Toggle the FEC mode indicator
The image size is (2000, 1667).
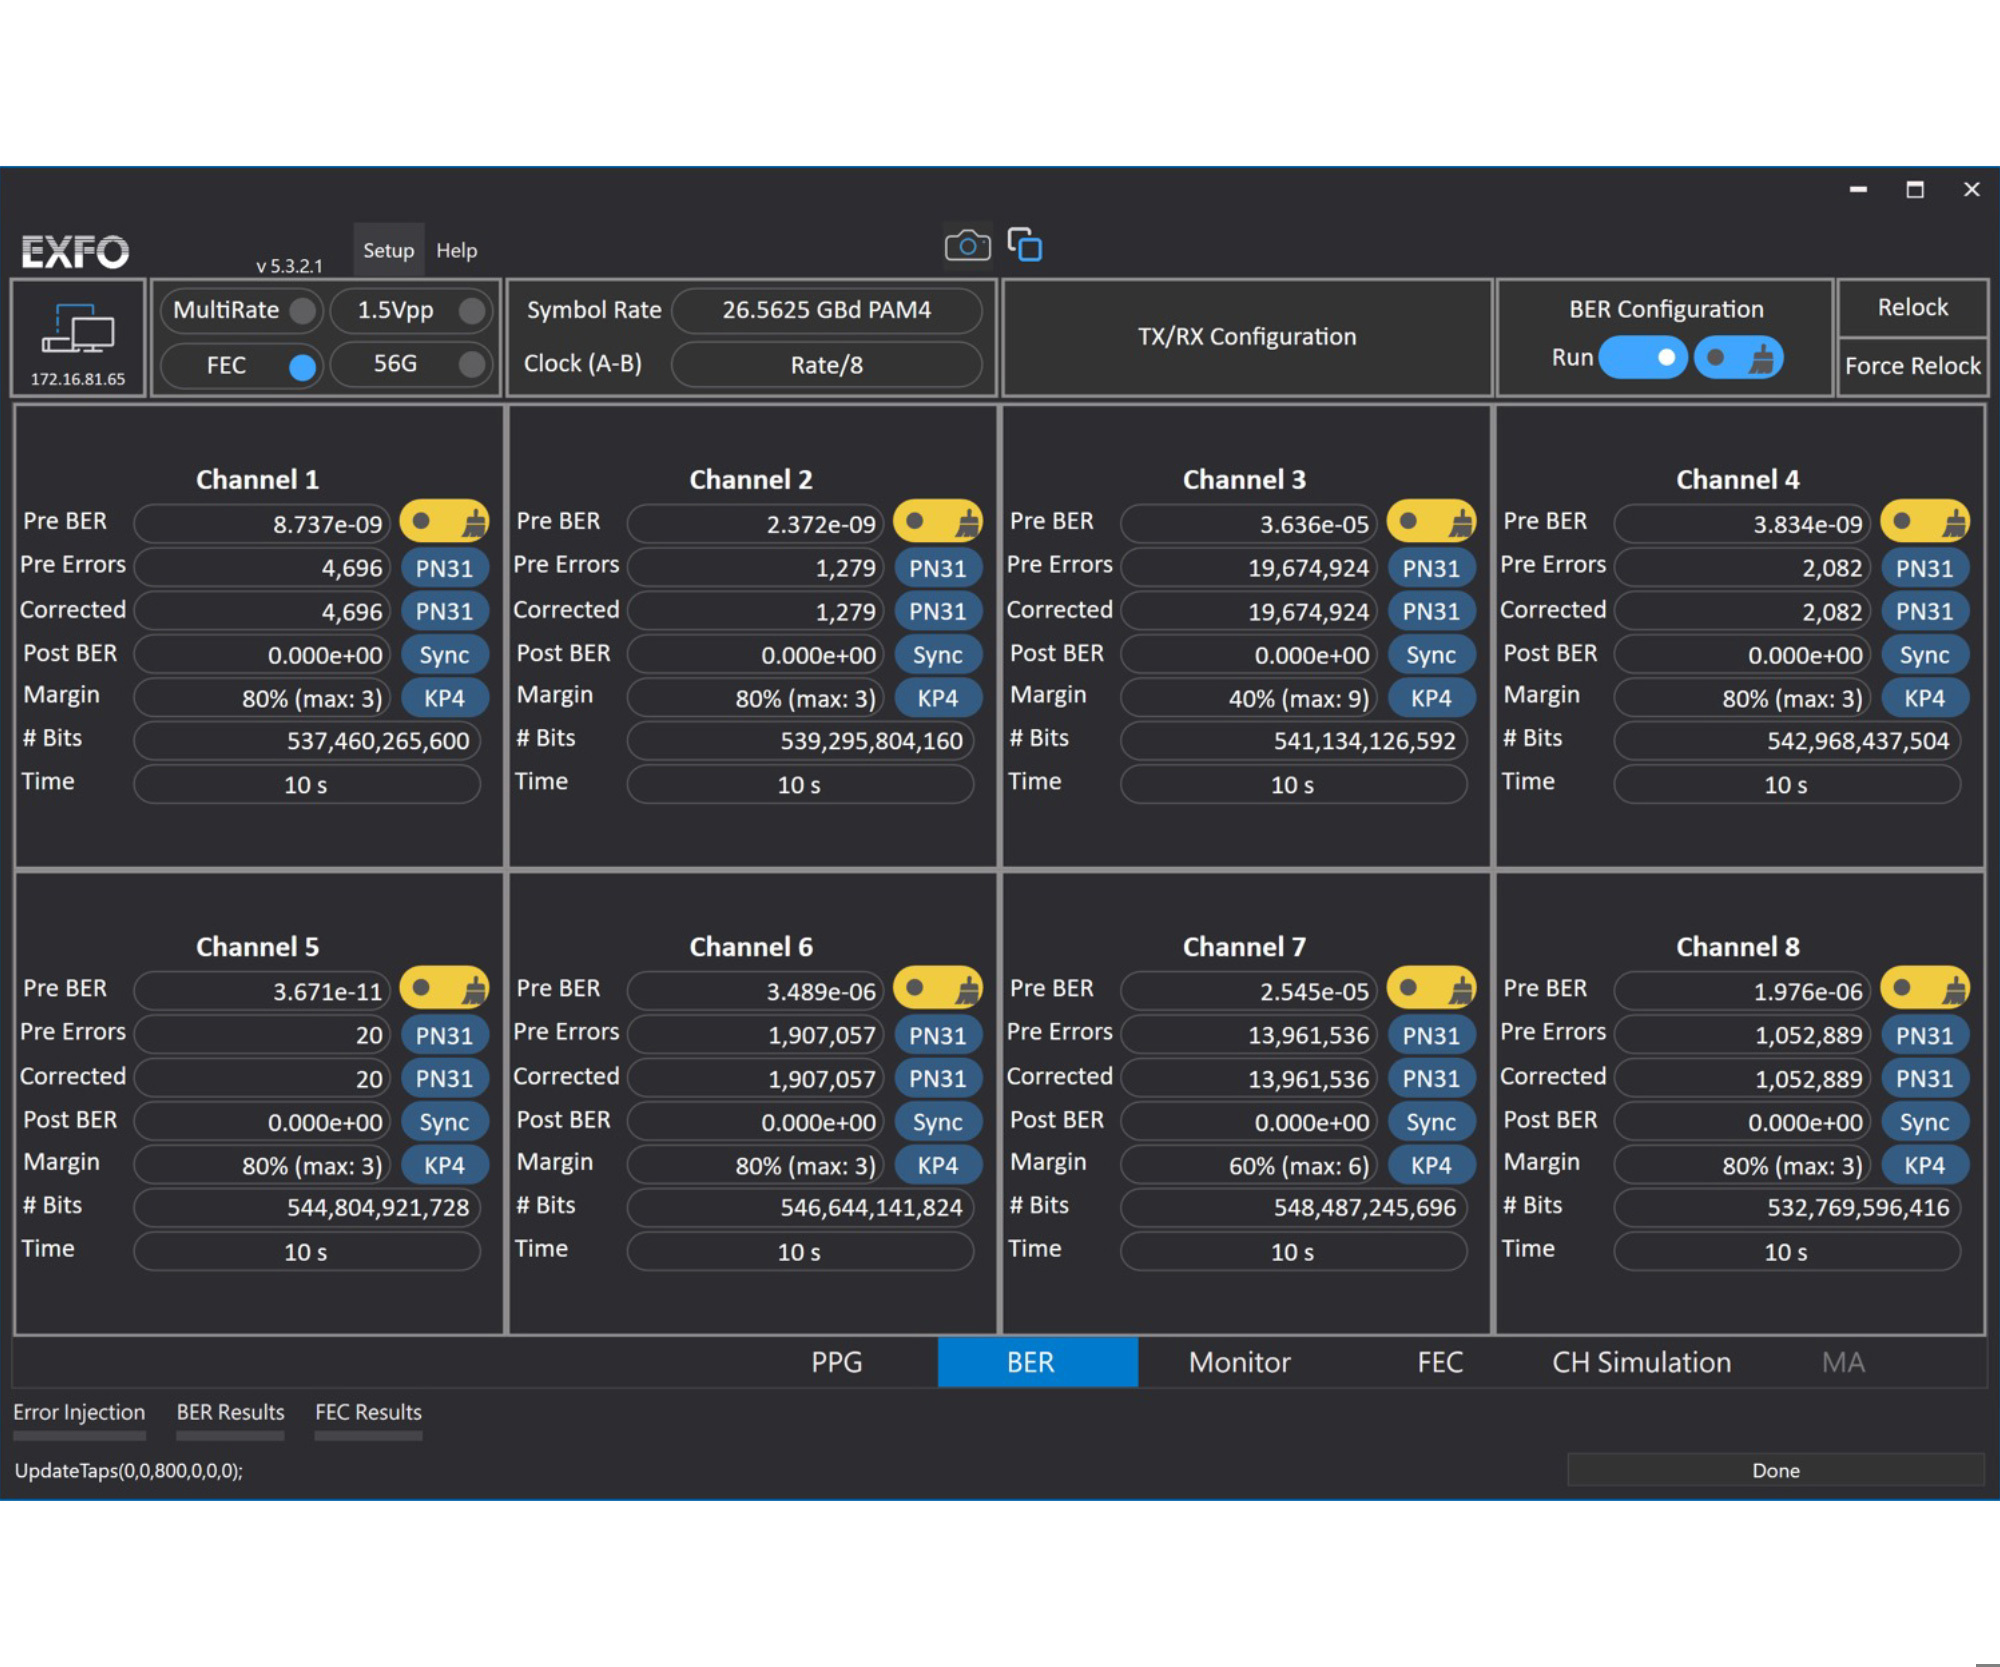tap(301, 367)
